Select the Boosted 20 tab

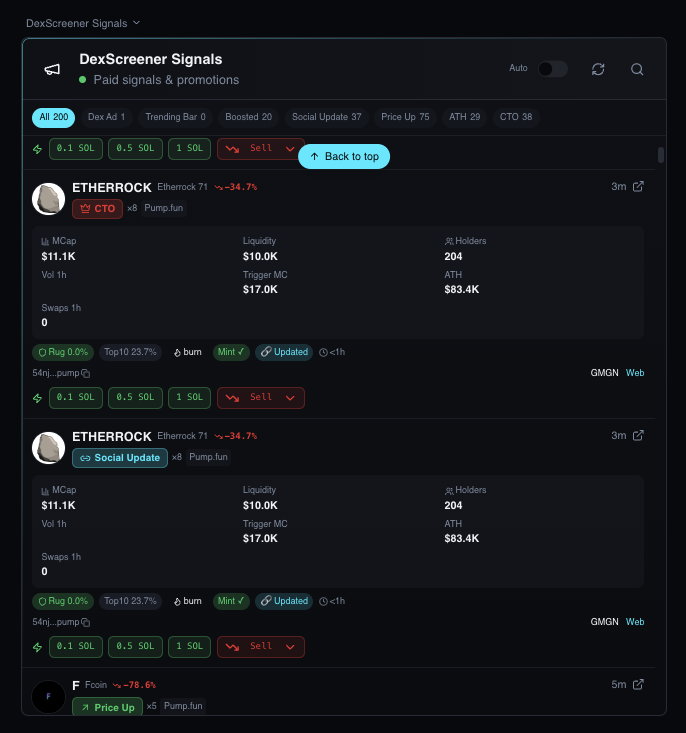tap(248, 117)
